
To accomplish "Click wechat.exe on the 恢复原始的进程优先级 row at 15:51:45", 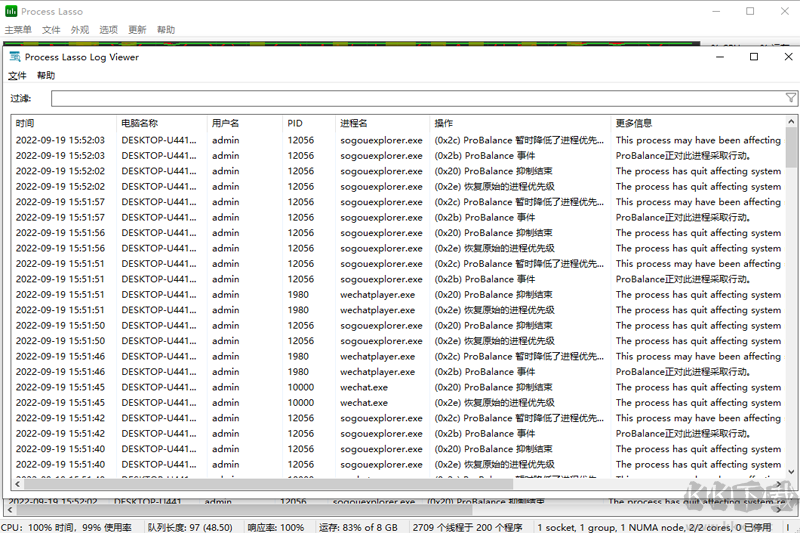I will click(x=364, y=403).
